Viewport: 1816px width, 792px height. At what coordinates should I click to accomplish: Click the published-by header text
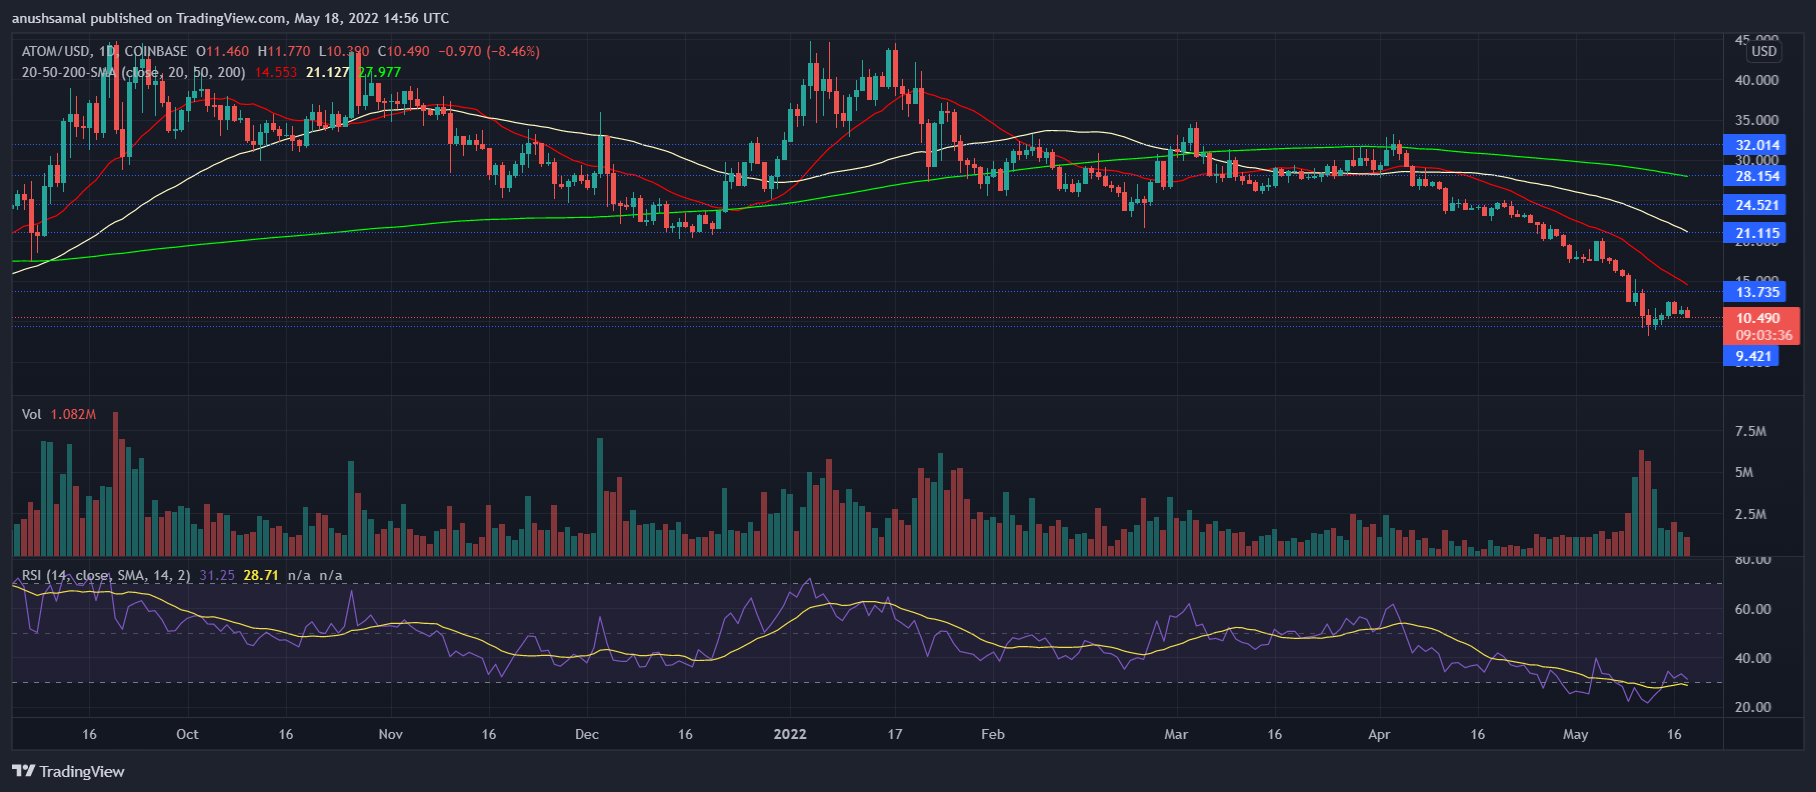tap(230, 18)
